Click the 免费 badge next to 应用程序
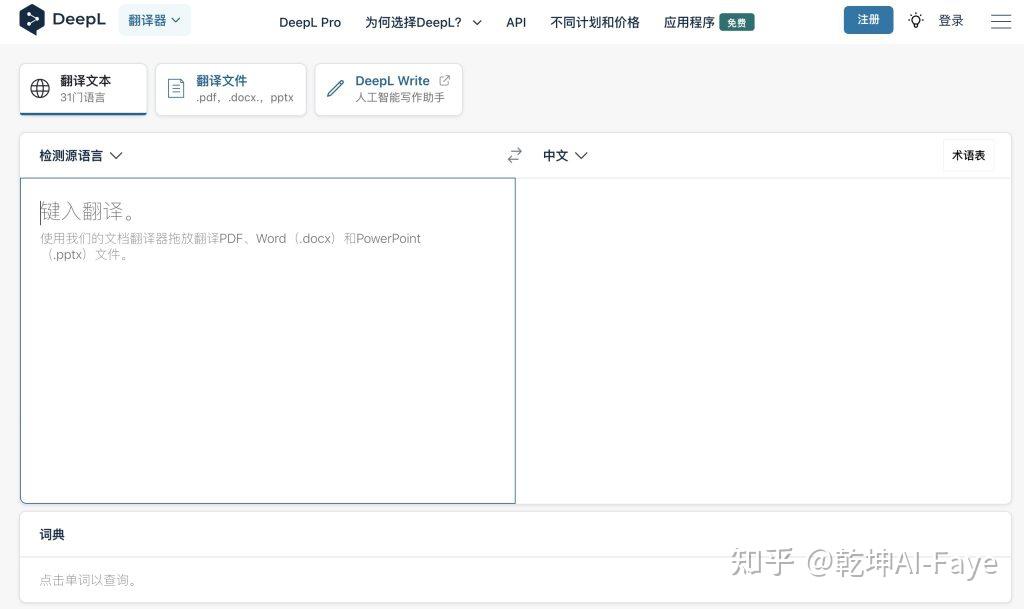The width and height of the screenshot is (1024, 609). click(737, 23)
